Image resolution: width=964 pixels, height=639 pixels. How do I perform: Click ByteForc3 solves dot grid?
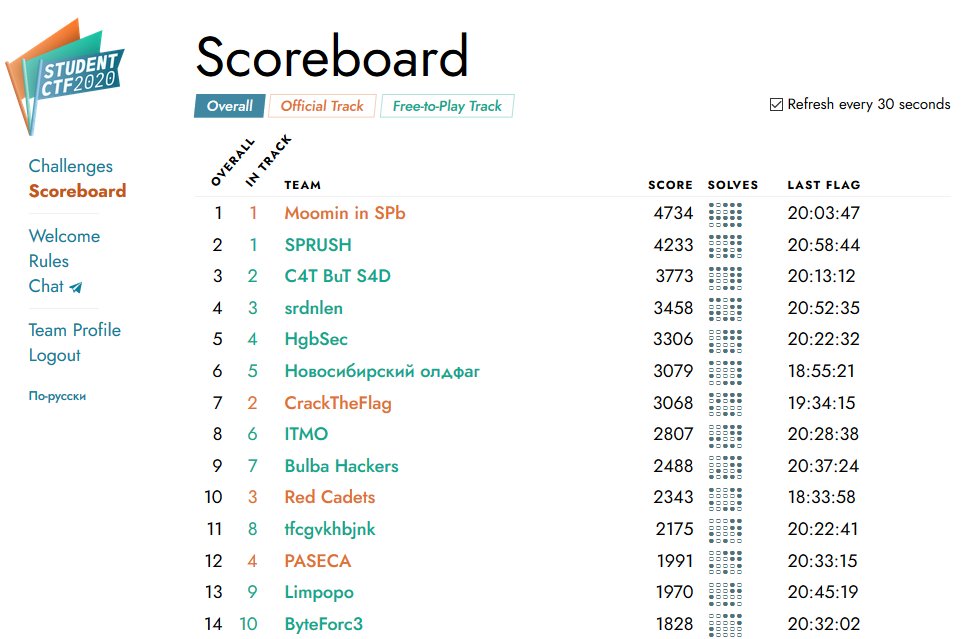(725, 625)
